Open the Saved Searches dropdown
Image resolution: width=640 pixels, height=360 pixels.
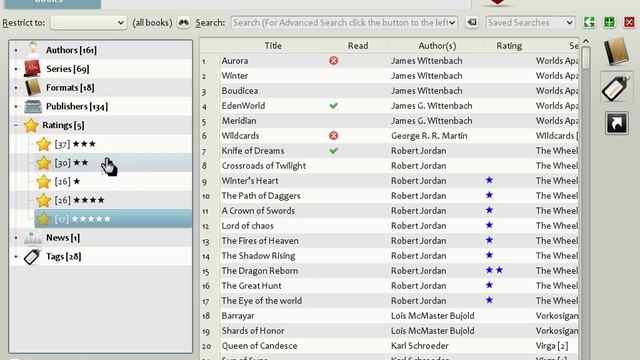pyautogui.click(x=531, y=22)
